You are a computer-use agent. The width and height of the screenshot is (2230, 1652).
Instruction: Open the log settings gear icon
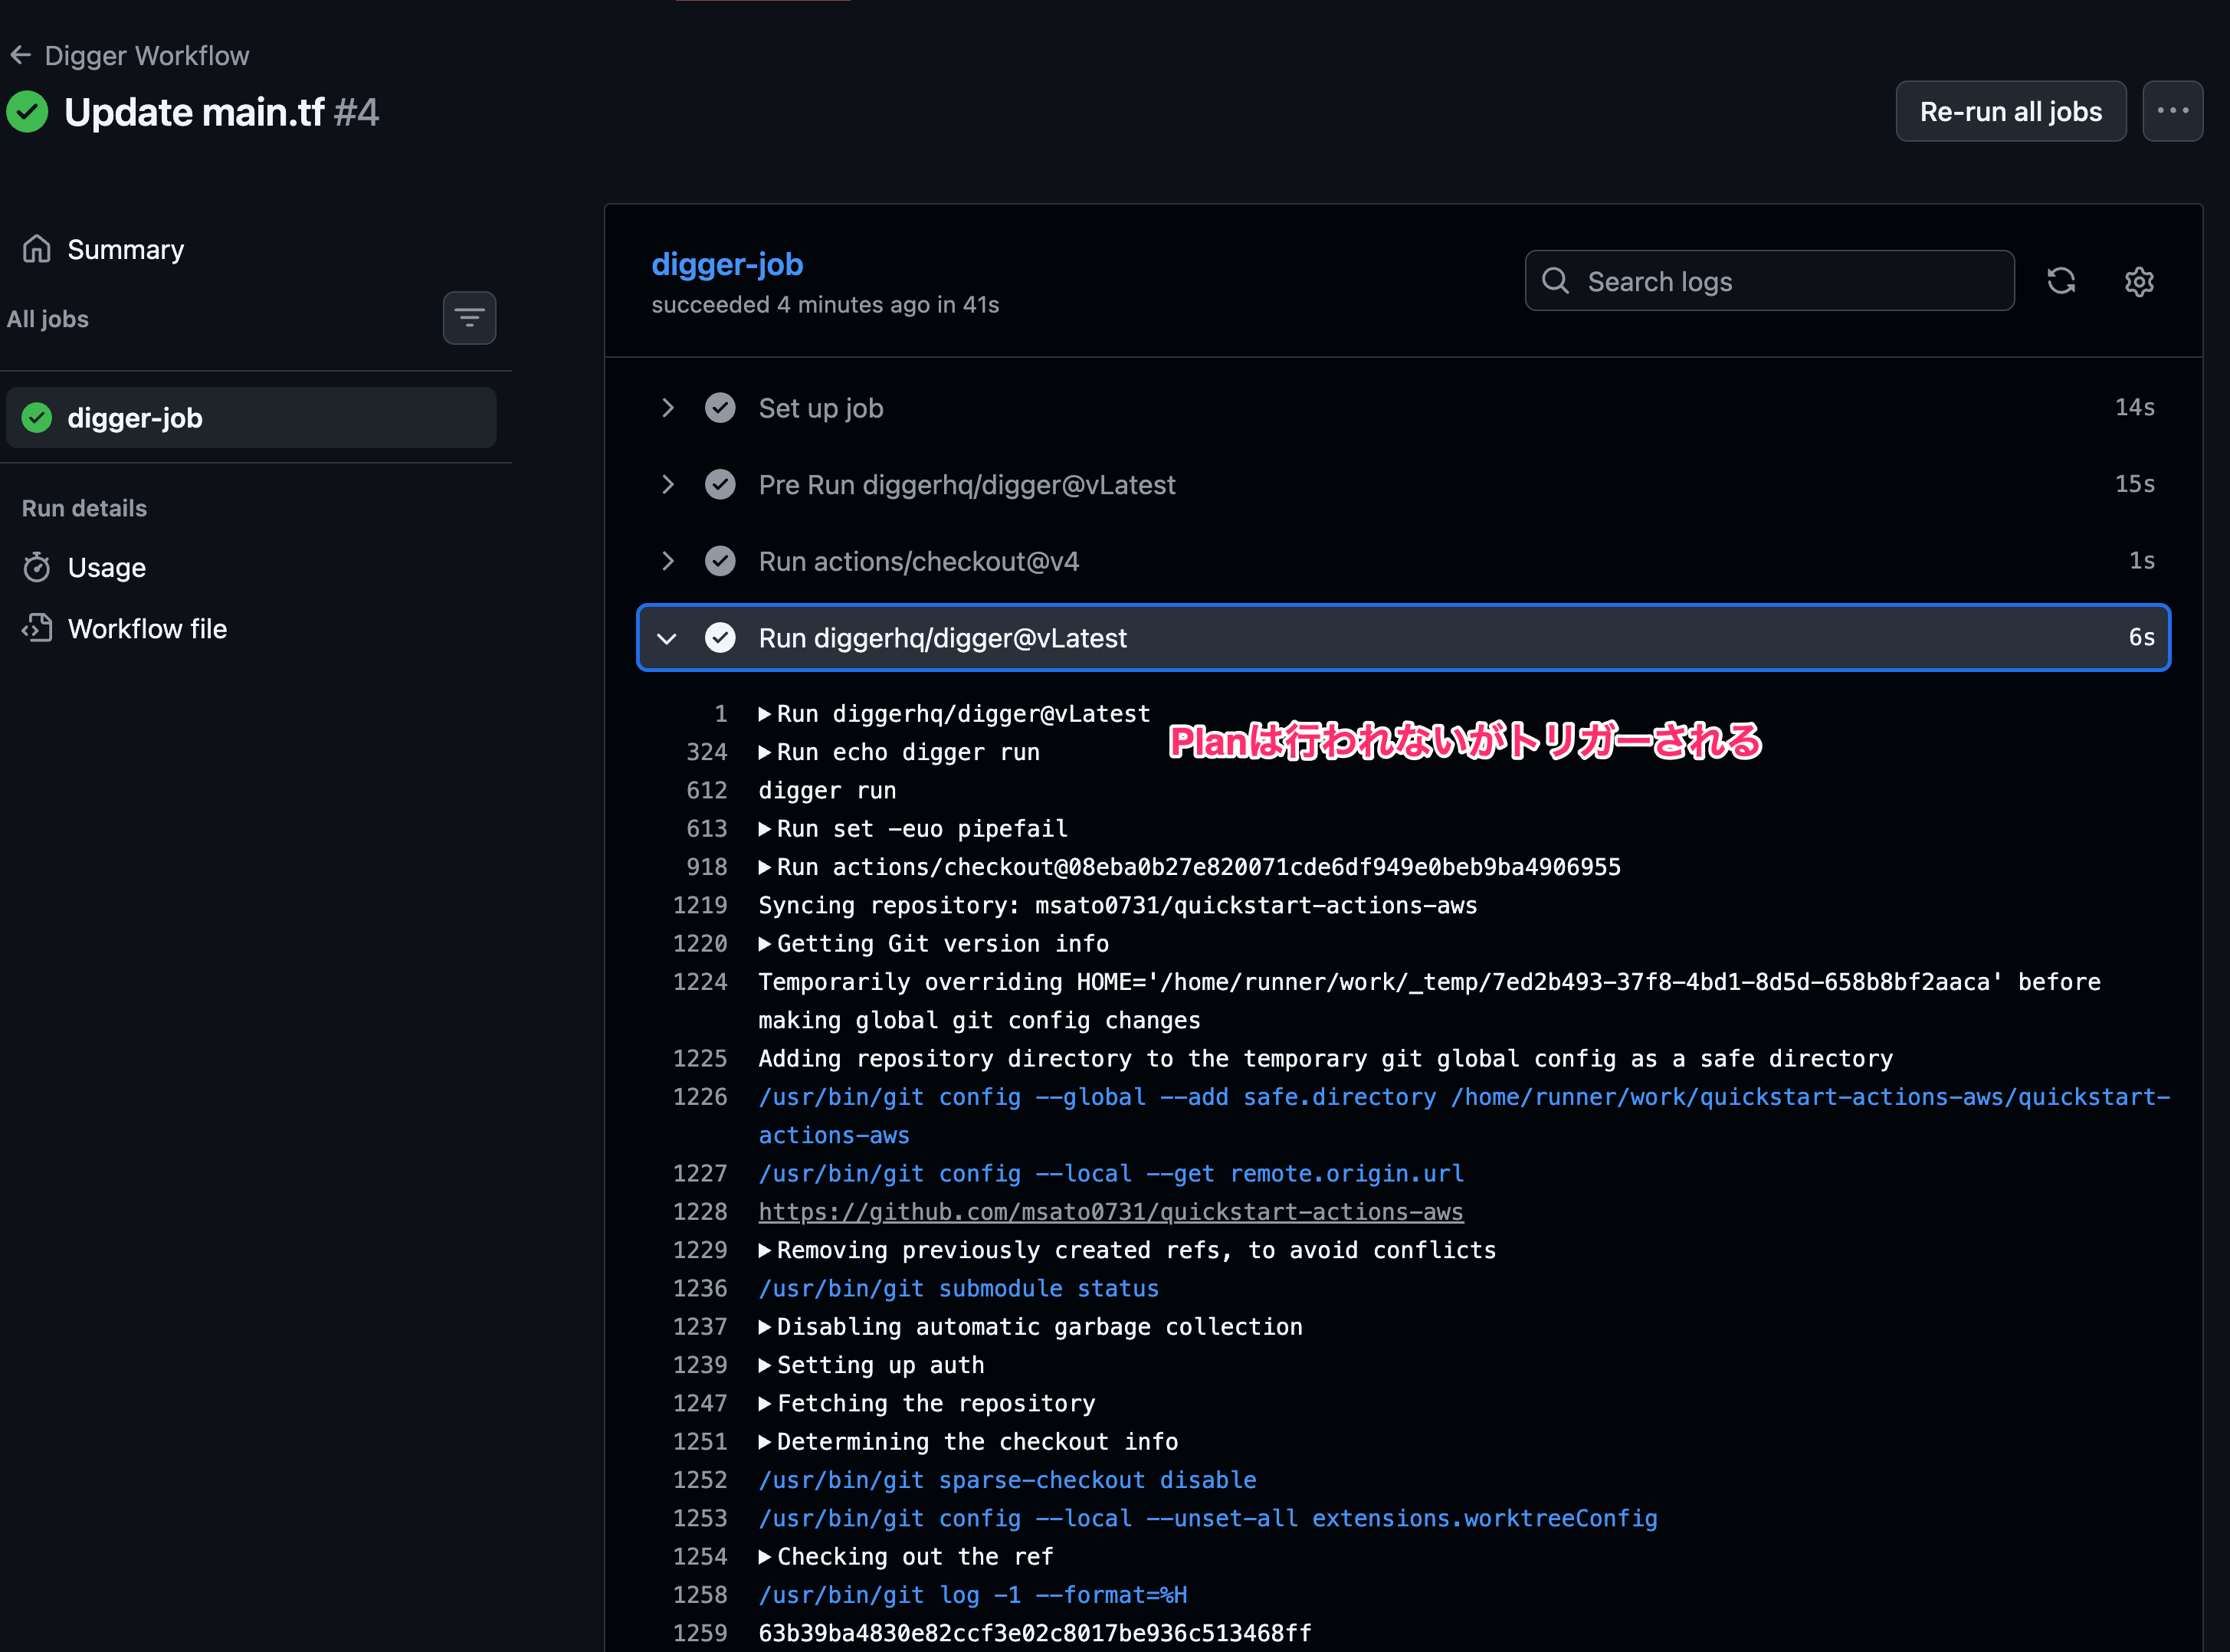tap(2139, 281)
